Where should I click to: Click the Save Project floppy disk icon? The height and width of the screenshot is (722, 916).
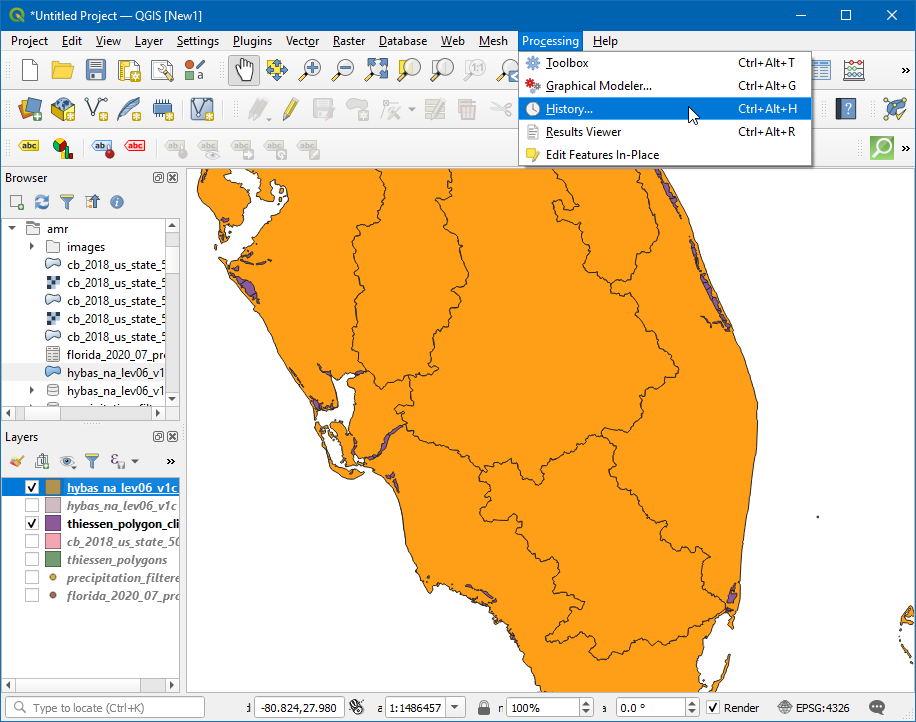(95, 70)
